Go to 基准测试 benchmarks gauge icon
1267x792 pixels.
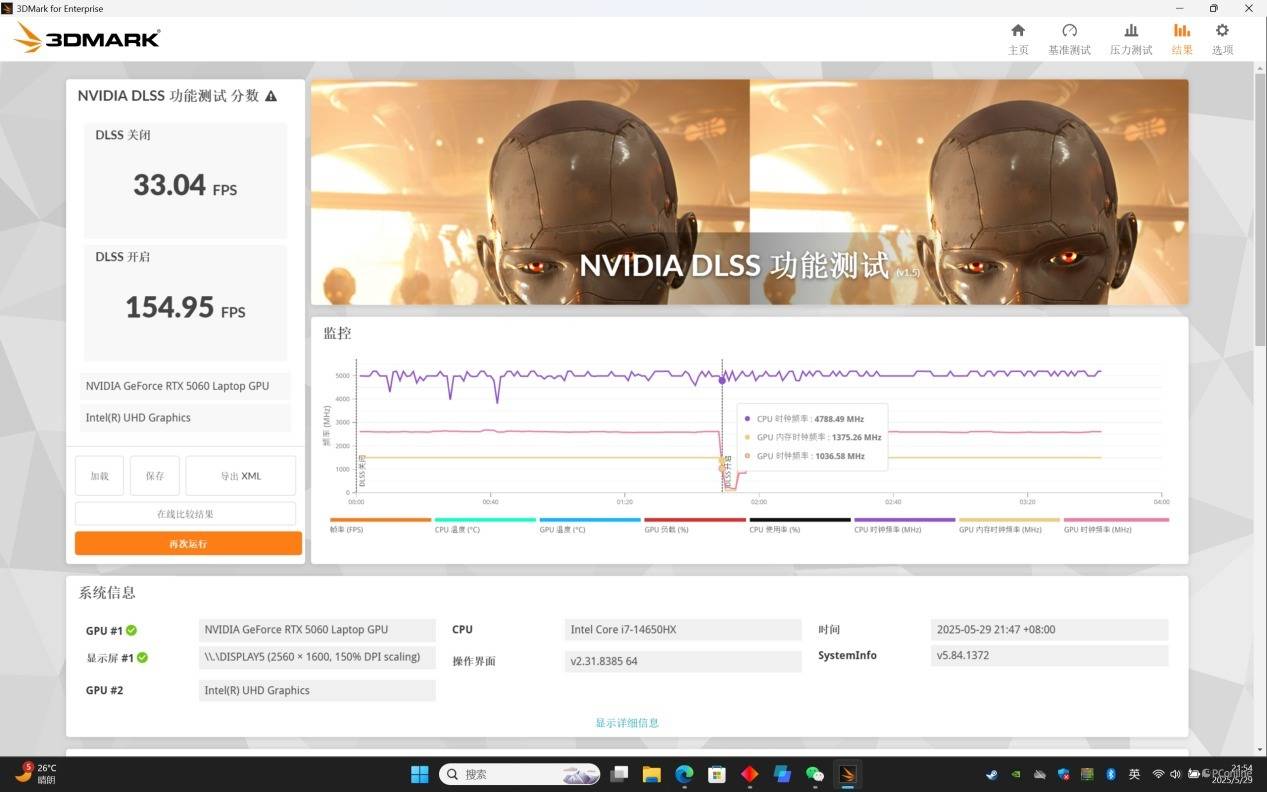[x=1069, y=31]
